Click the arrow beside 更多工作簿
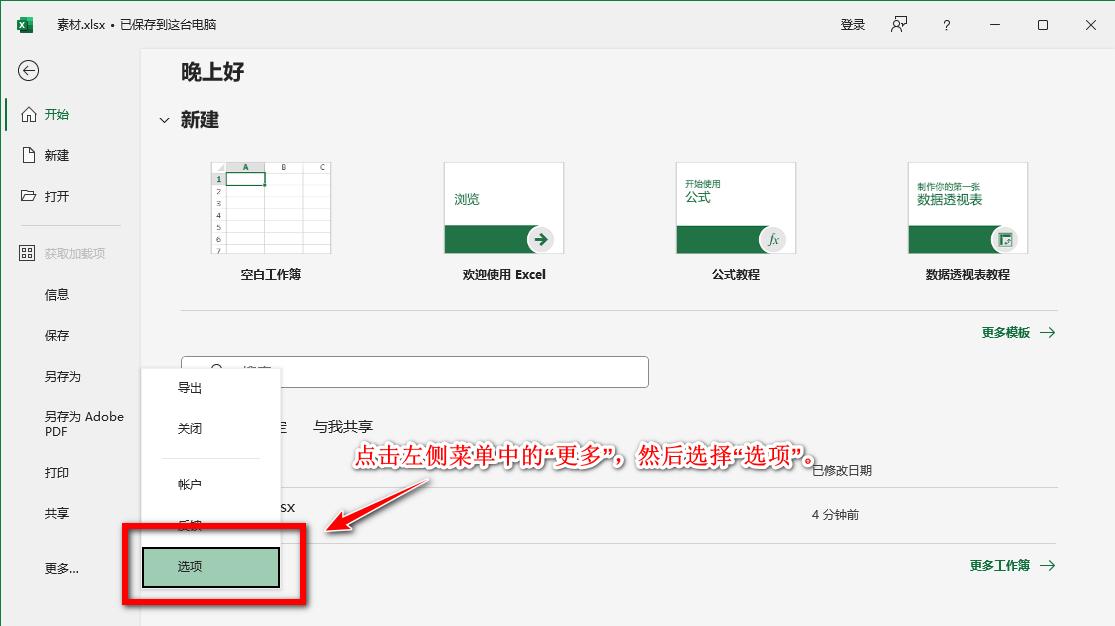1115x626 pixels. click(x=1047, y=566)
